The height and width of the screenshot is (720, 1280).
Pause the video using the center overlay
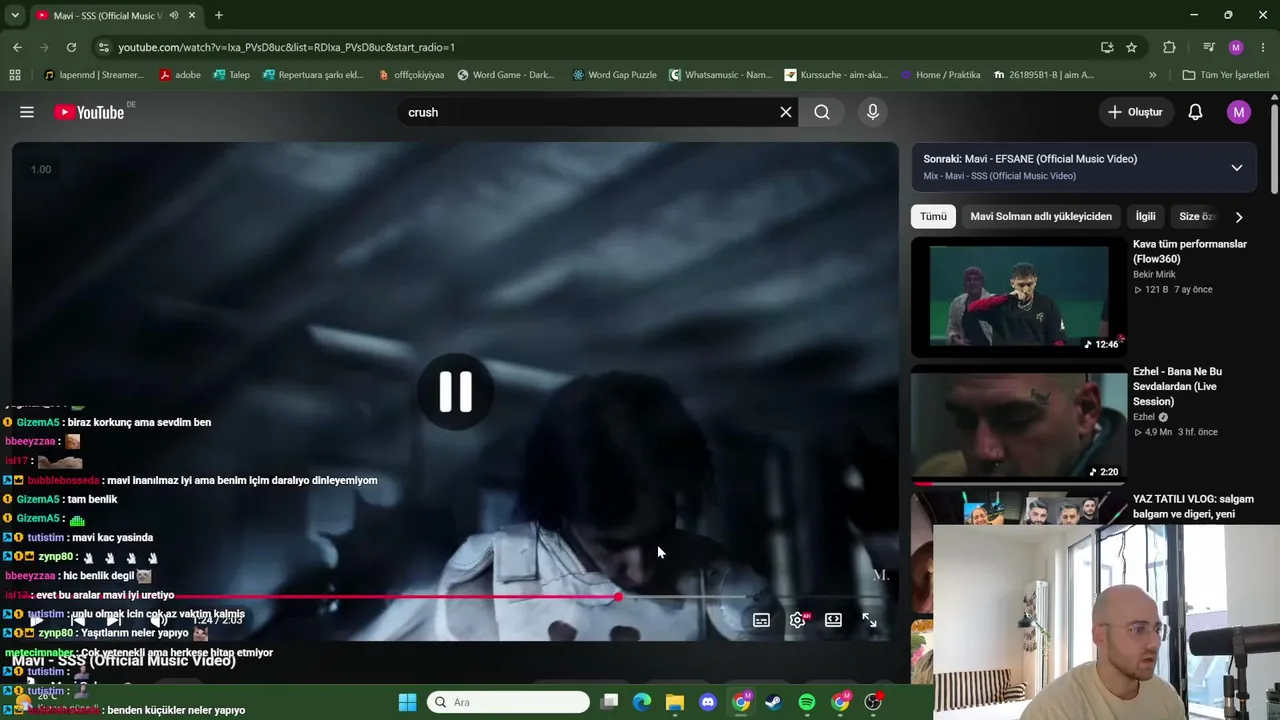(x=455, y=391)
